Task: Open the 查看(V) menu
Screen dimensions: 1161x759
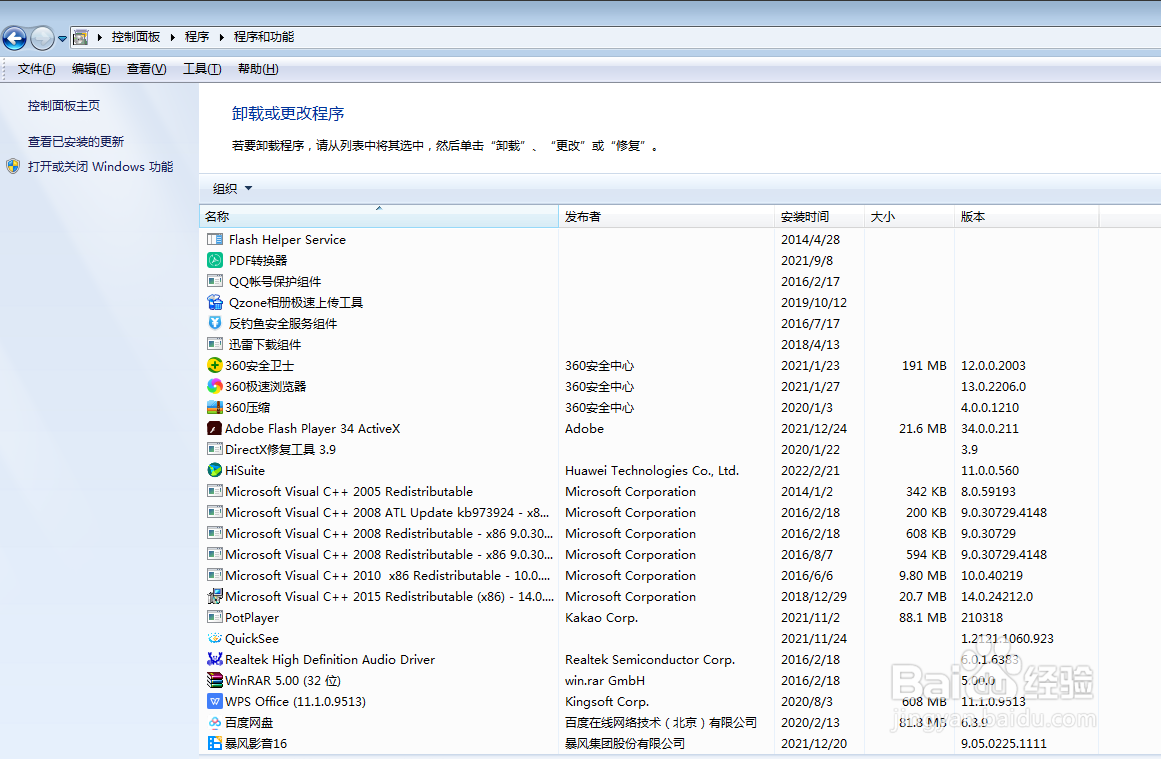Action: click(x=147, y=69)
